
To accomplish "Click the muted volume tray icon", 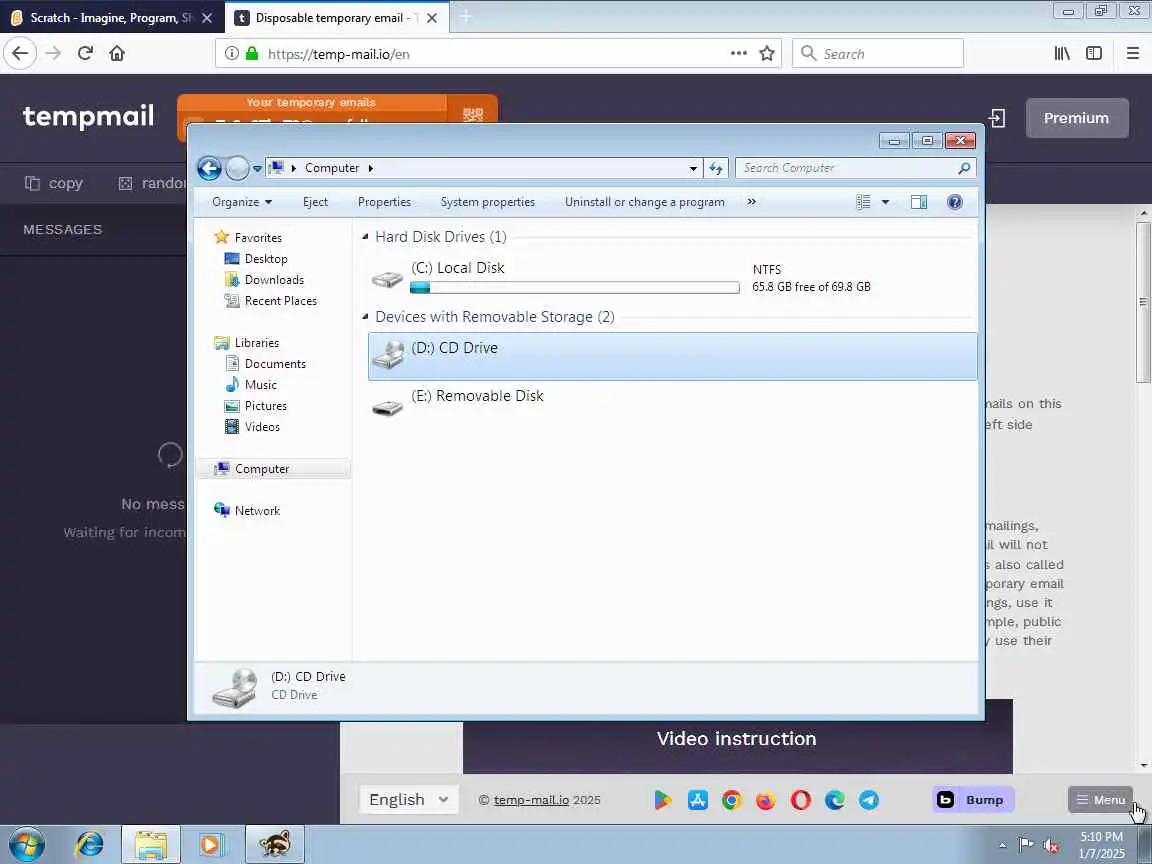I will [1051, 845].
